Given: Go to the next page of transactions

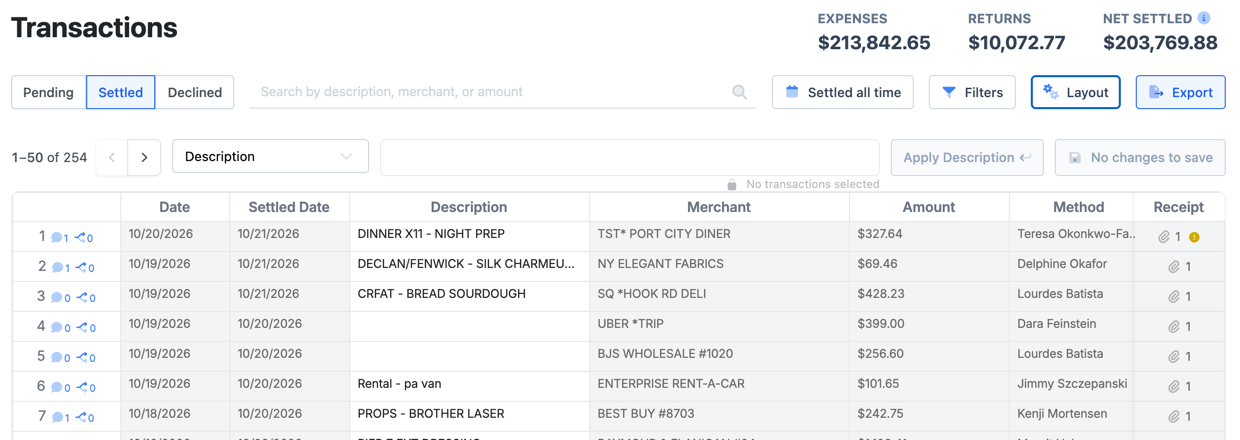Looking at the screenshot, I should tap(144, 157).
